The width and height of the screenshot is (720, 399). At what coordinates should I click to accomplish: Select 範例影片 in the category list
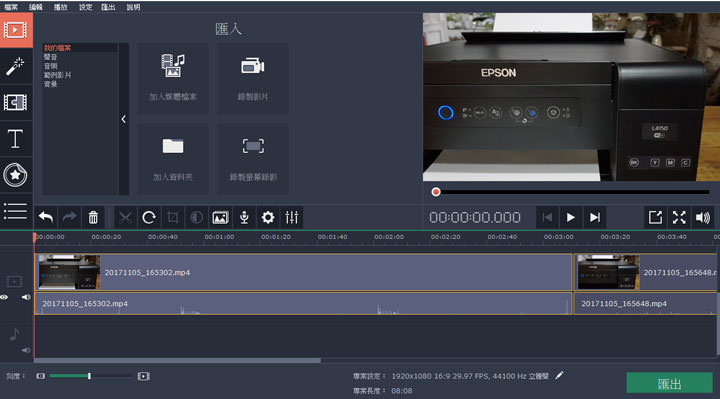tap(57, 75)
